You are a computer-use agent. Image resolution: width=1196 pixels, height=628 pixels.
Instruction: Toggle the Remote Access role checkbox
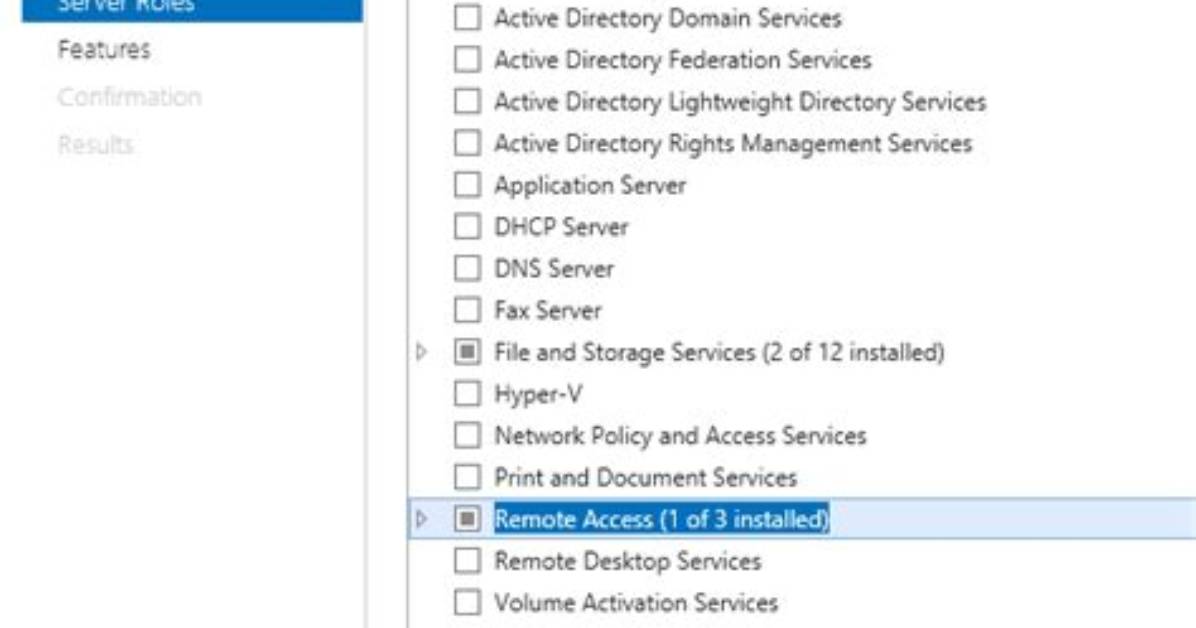click(467, 519)
